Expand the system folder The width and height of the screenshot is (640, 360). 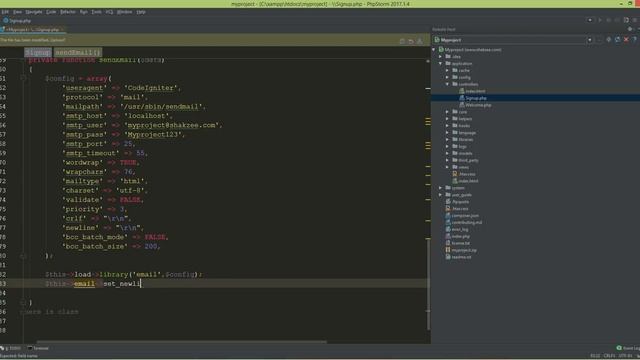coord(440,188)
